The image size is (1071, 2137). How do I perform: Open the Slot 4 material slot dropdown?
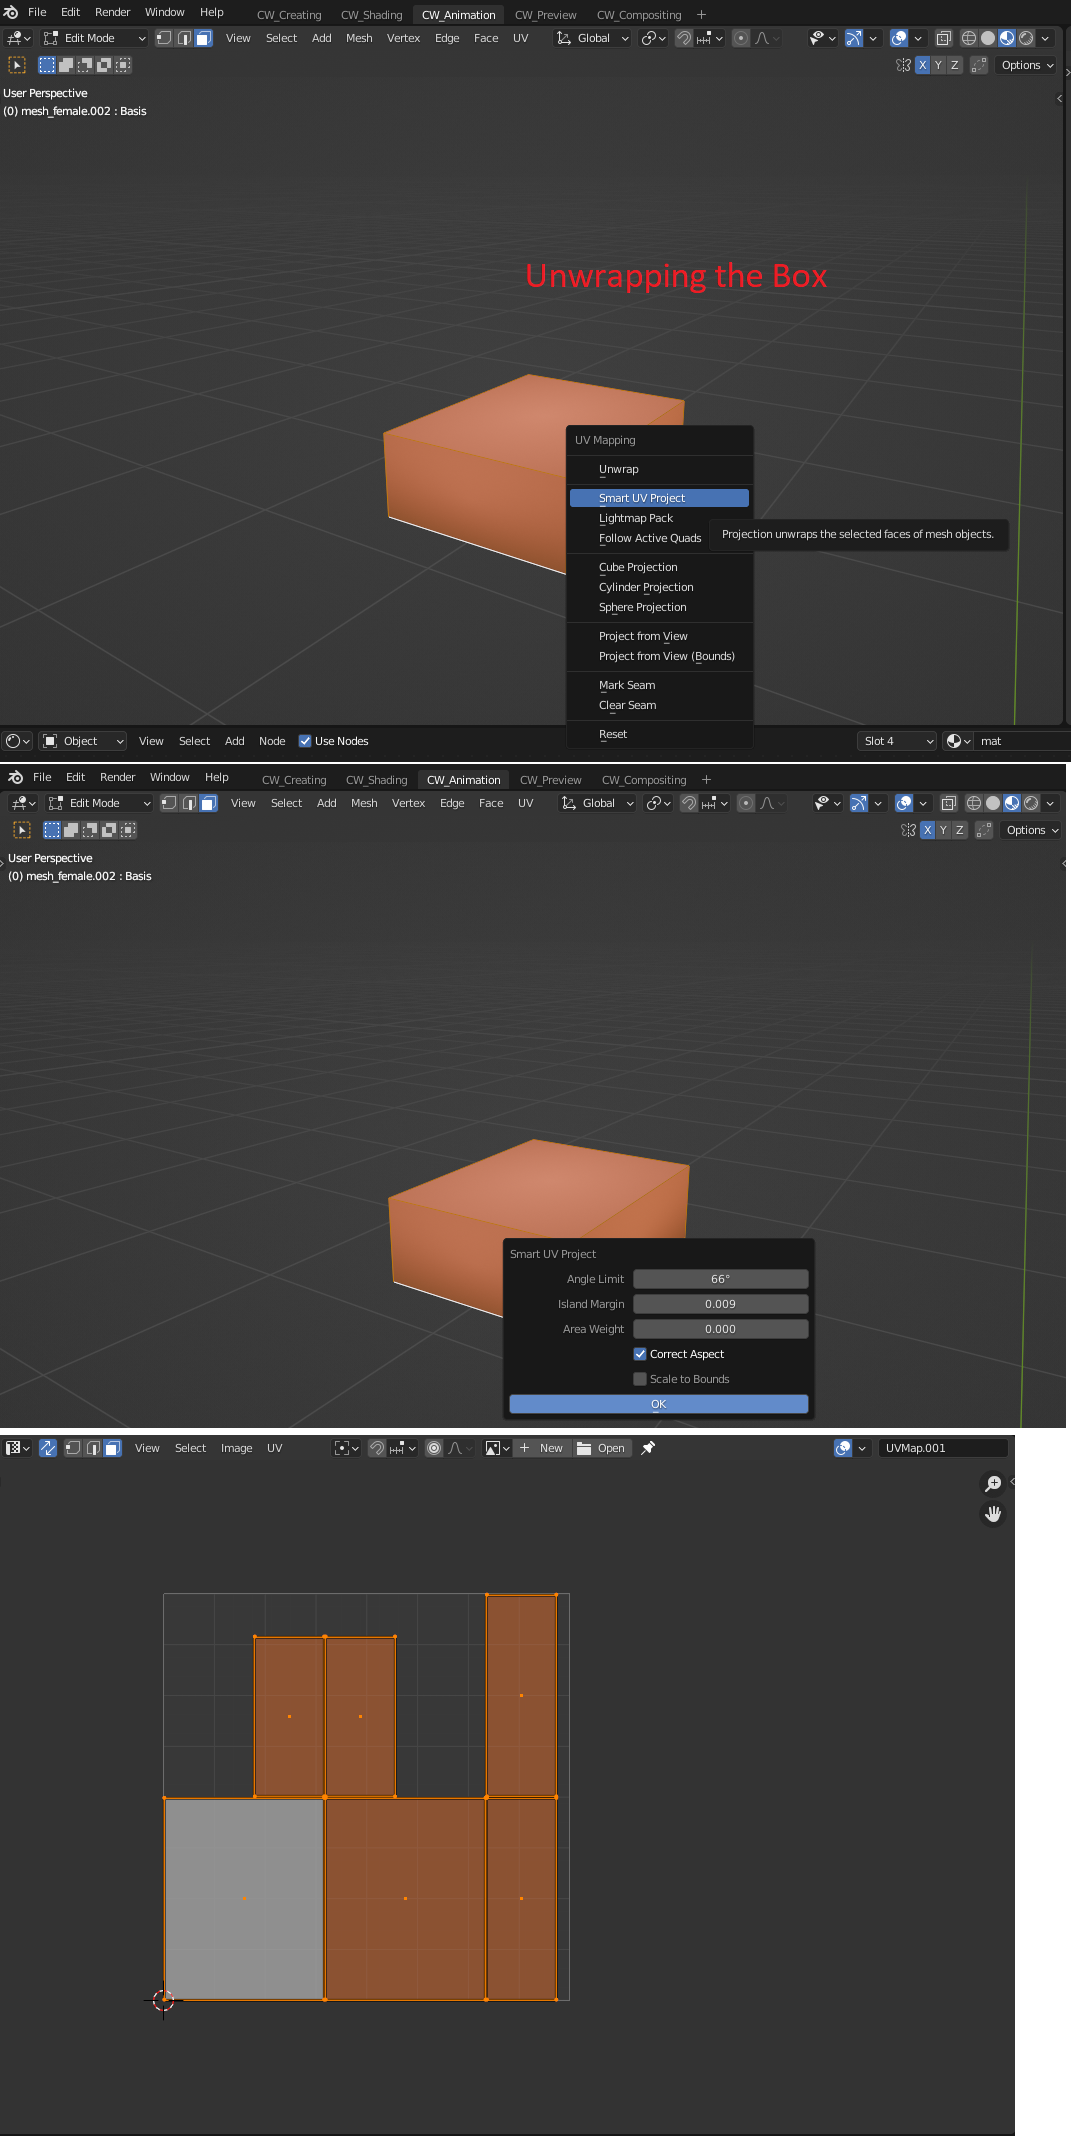click(x=897, y=741)
